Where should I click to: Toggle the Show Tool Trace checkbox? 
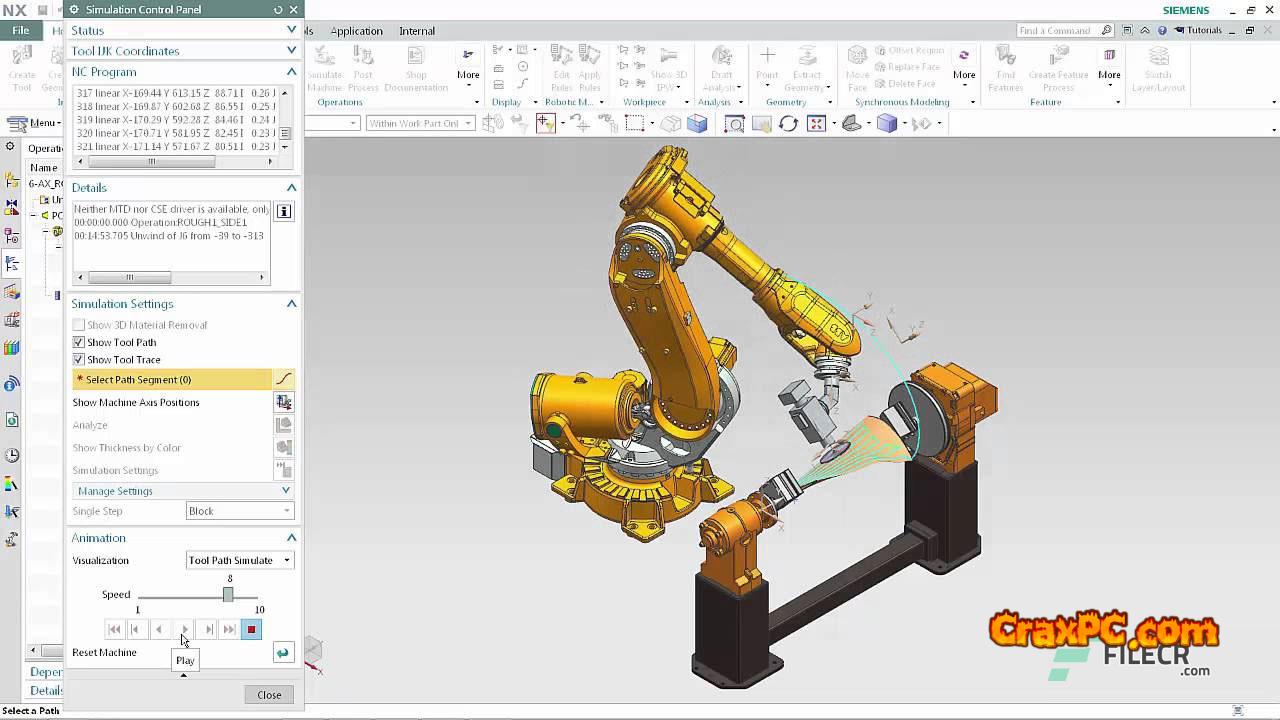tap(79, 359)
